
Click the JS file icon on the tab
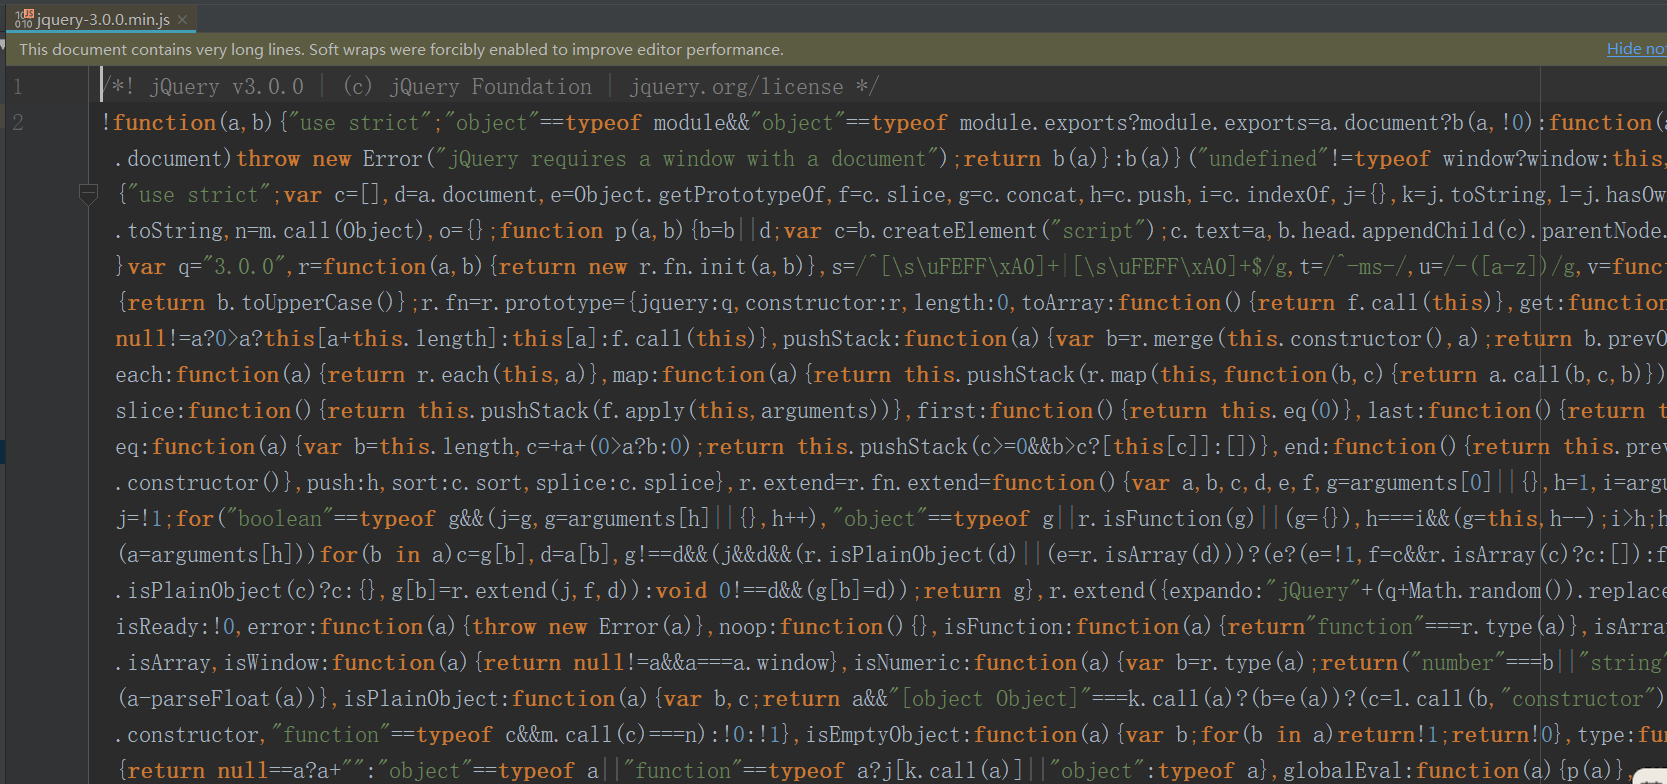pyautogui.click(x=23, y=19)
